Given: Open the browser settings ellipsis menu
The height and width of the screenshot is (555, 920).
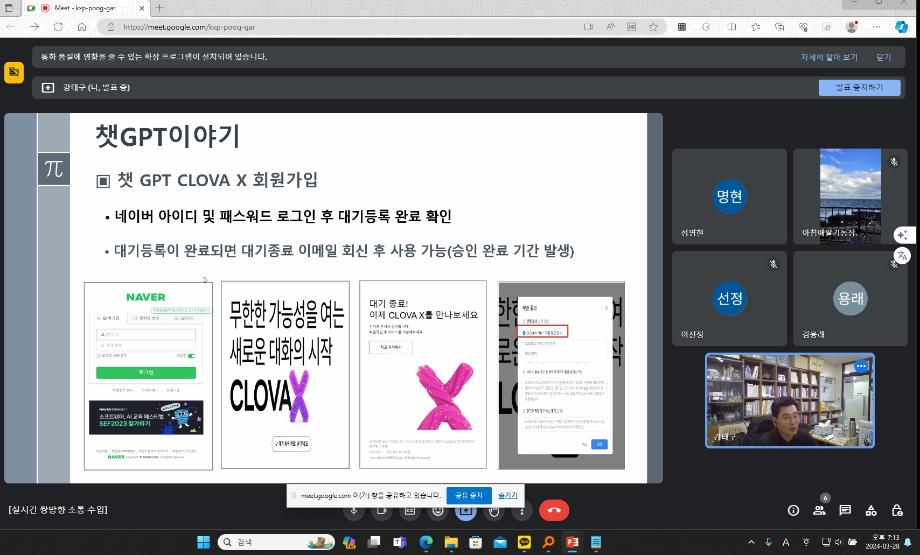Looking at the screenshot, I should (876, 27).
